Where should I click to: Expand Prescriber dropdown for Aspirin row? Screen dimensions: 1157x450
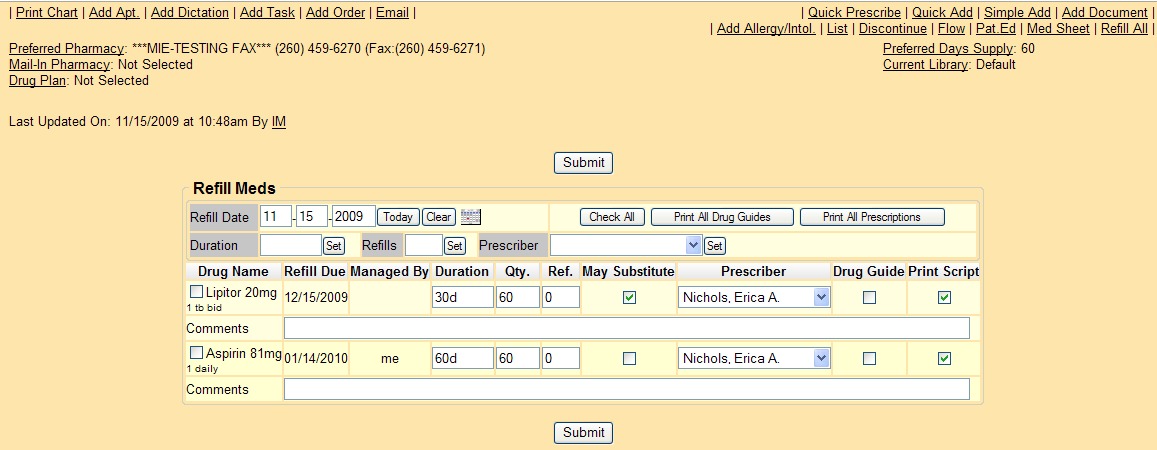coord(754,358)
